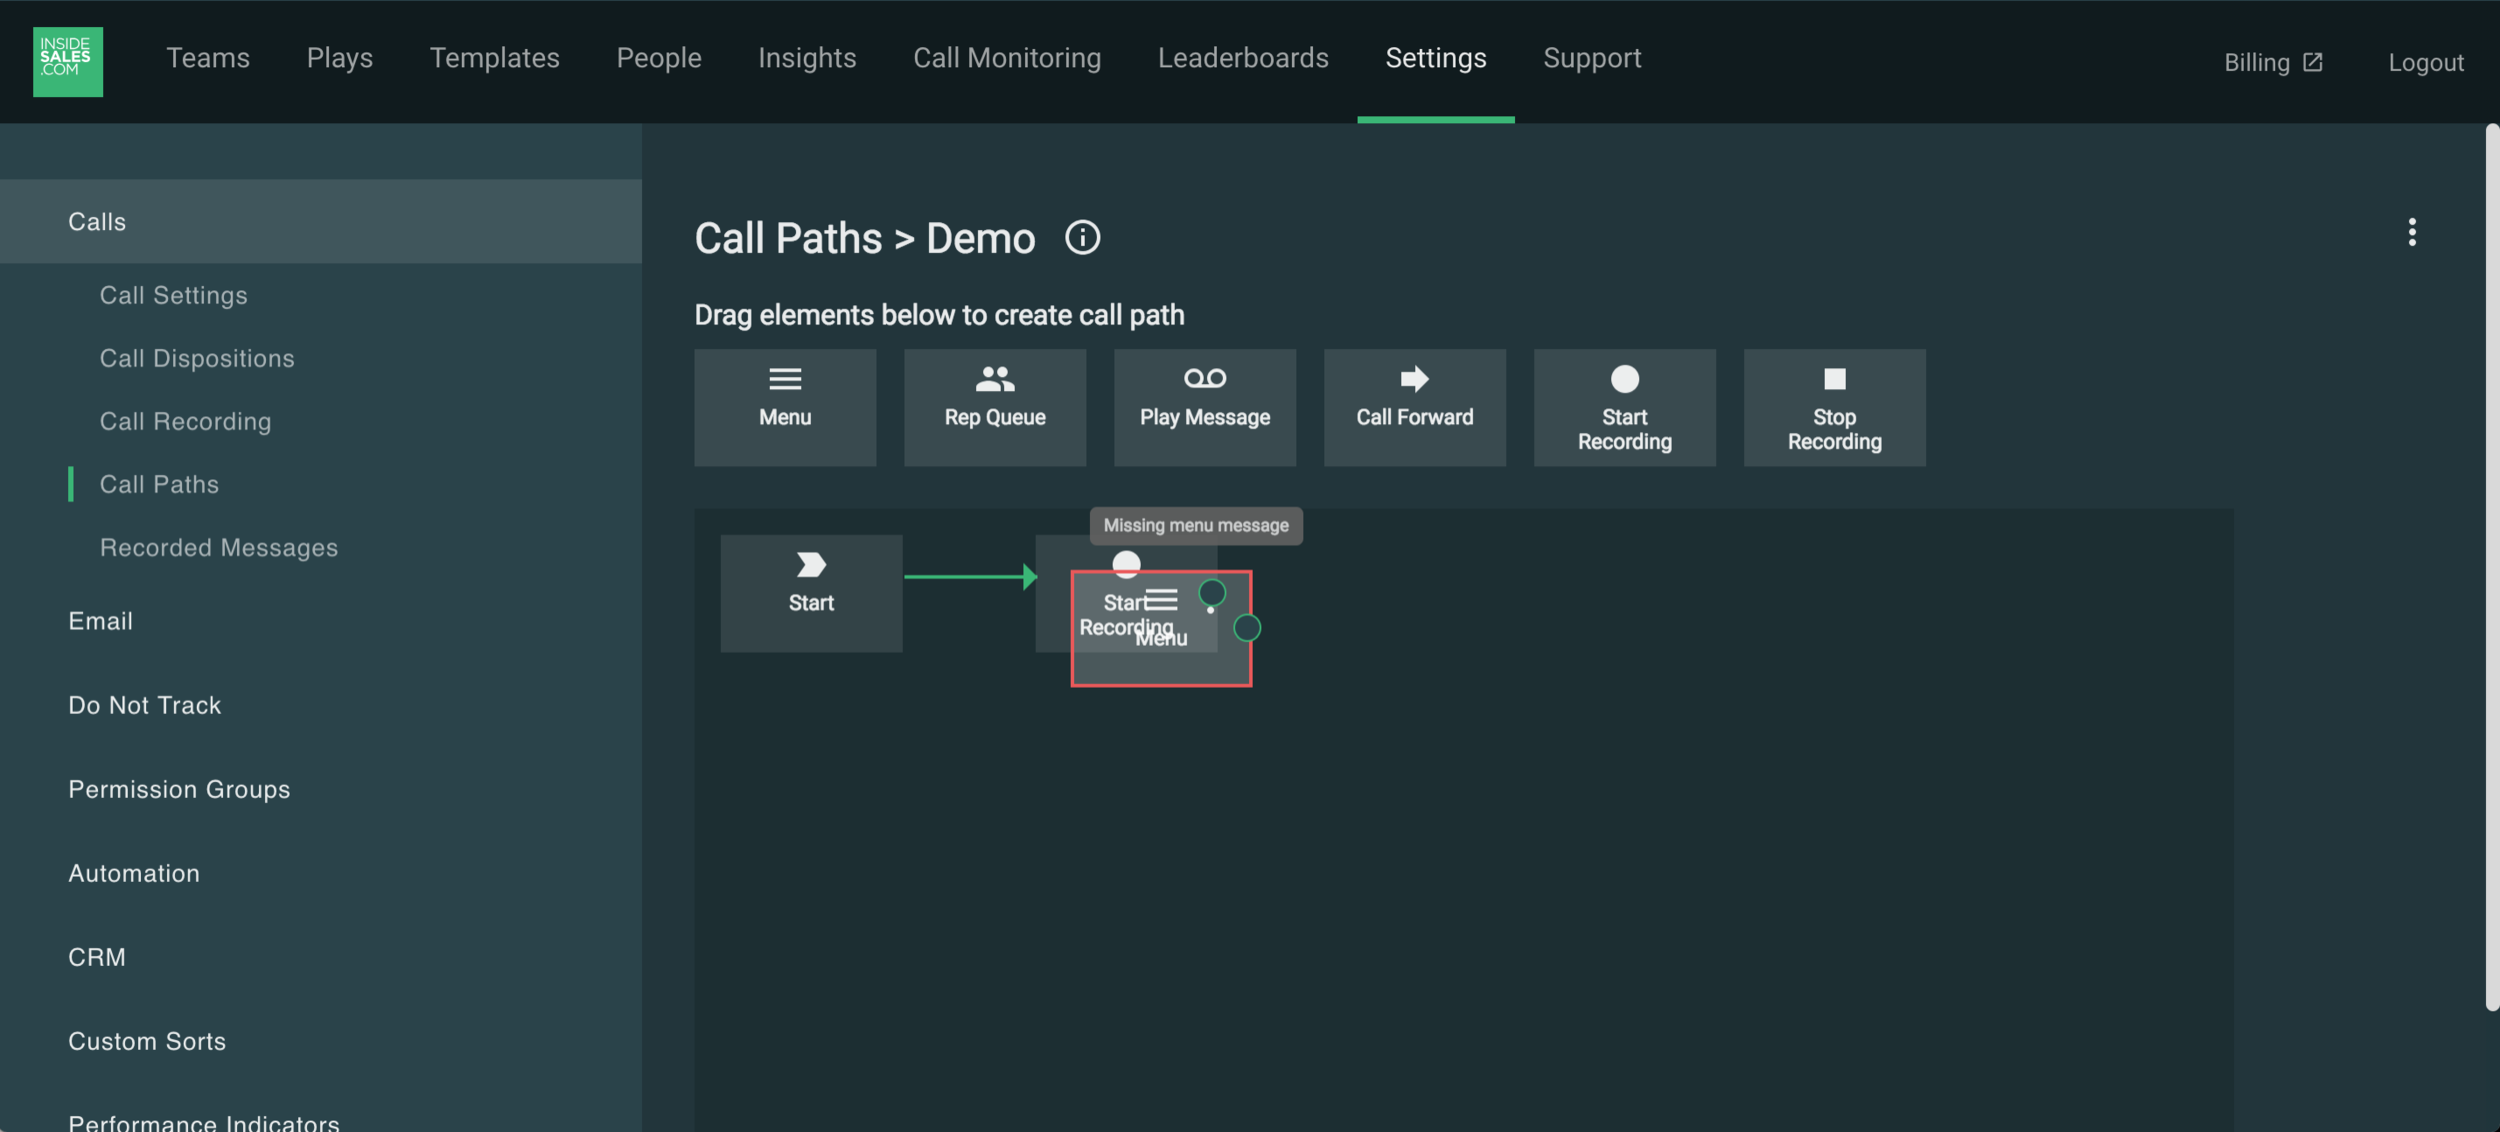Click the Start node on the canvas

point(811,593)
